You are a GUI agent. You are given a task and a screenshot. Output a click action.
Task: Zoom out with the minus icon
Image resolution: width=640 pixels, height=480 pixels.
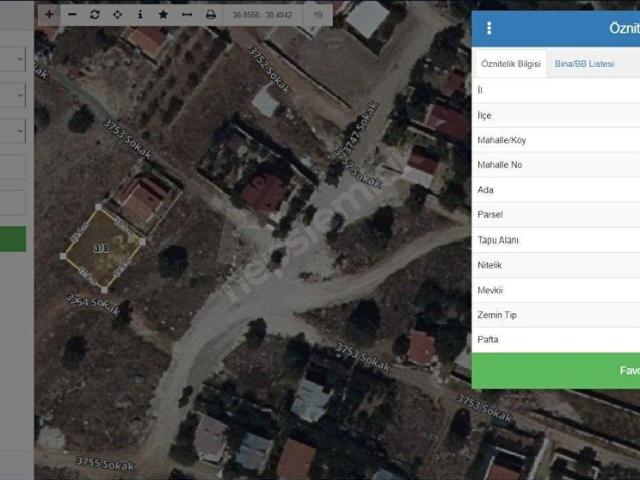point(72,15)
